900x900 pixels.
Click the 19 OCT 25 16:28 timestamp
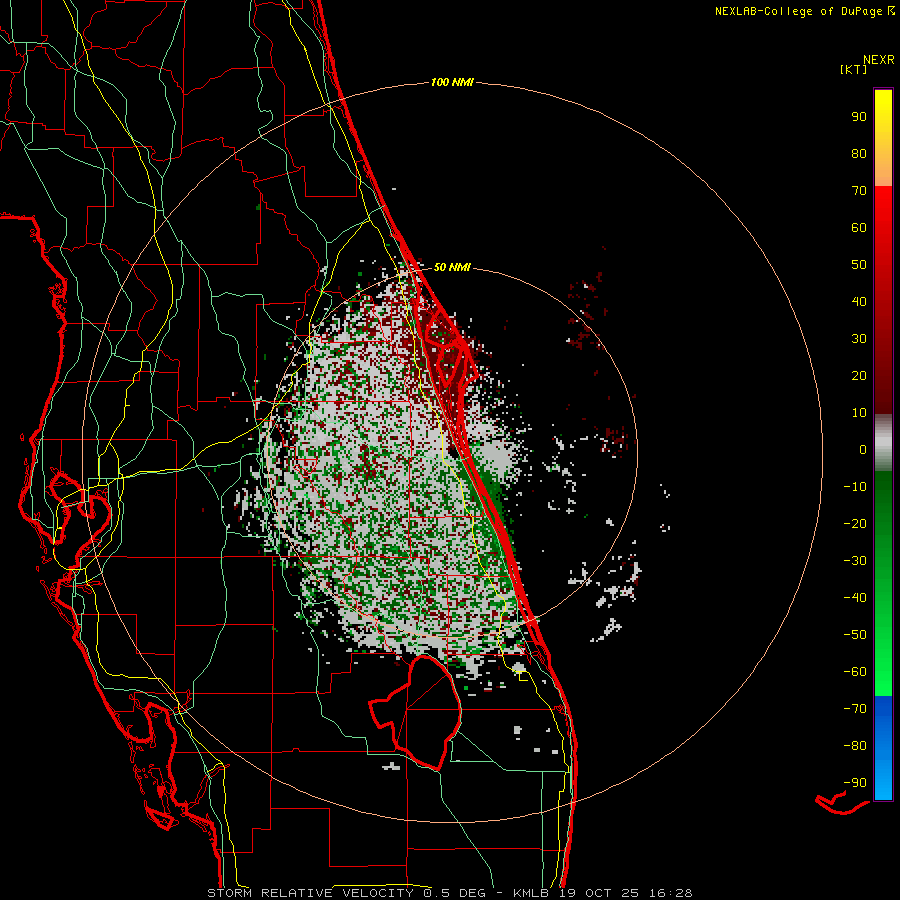click(x=627, y=893)
